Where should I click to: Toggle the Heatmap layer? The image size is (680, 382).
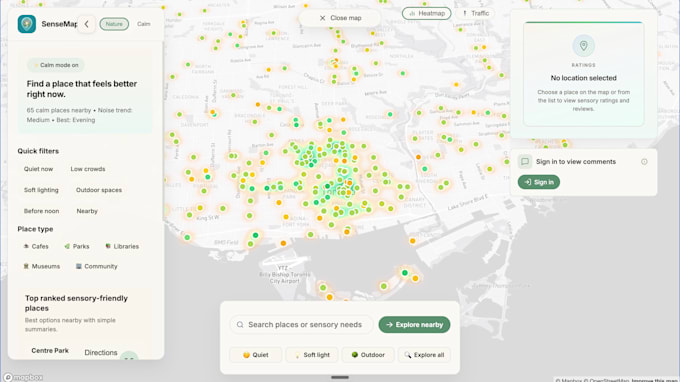point(426,13)
